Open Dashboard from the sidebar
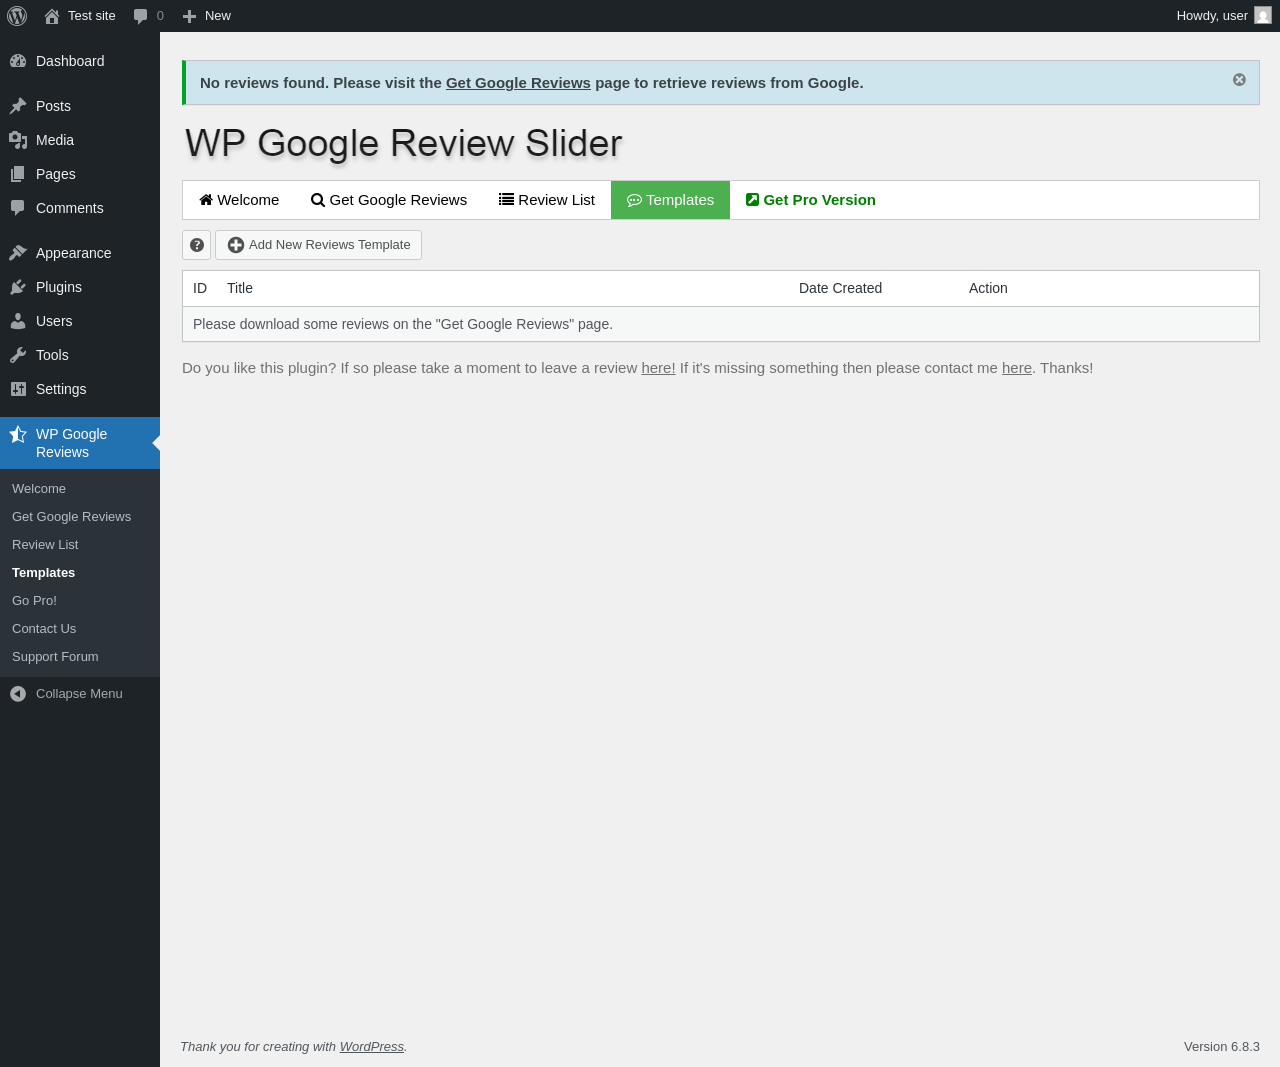Image resolution: width=1280 pixels, height=1067 pixels. coord(70,61)
